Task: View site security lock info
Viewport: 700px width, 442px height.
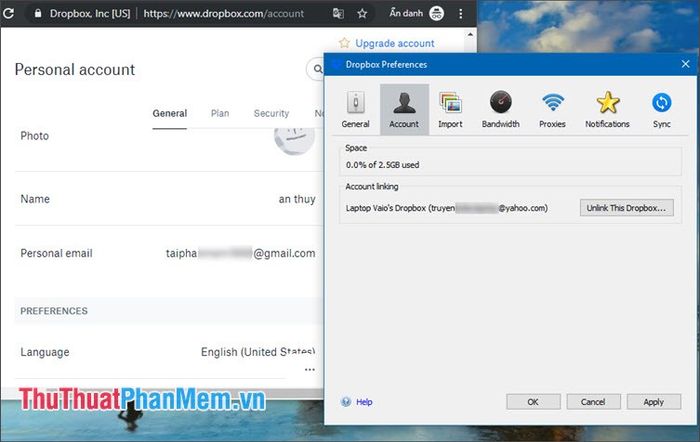Action: click(x=38, y=13)
